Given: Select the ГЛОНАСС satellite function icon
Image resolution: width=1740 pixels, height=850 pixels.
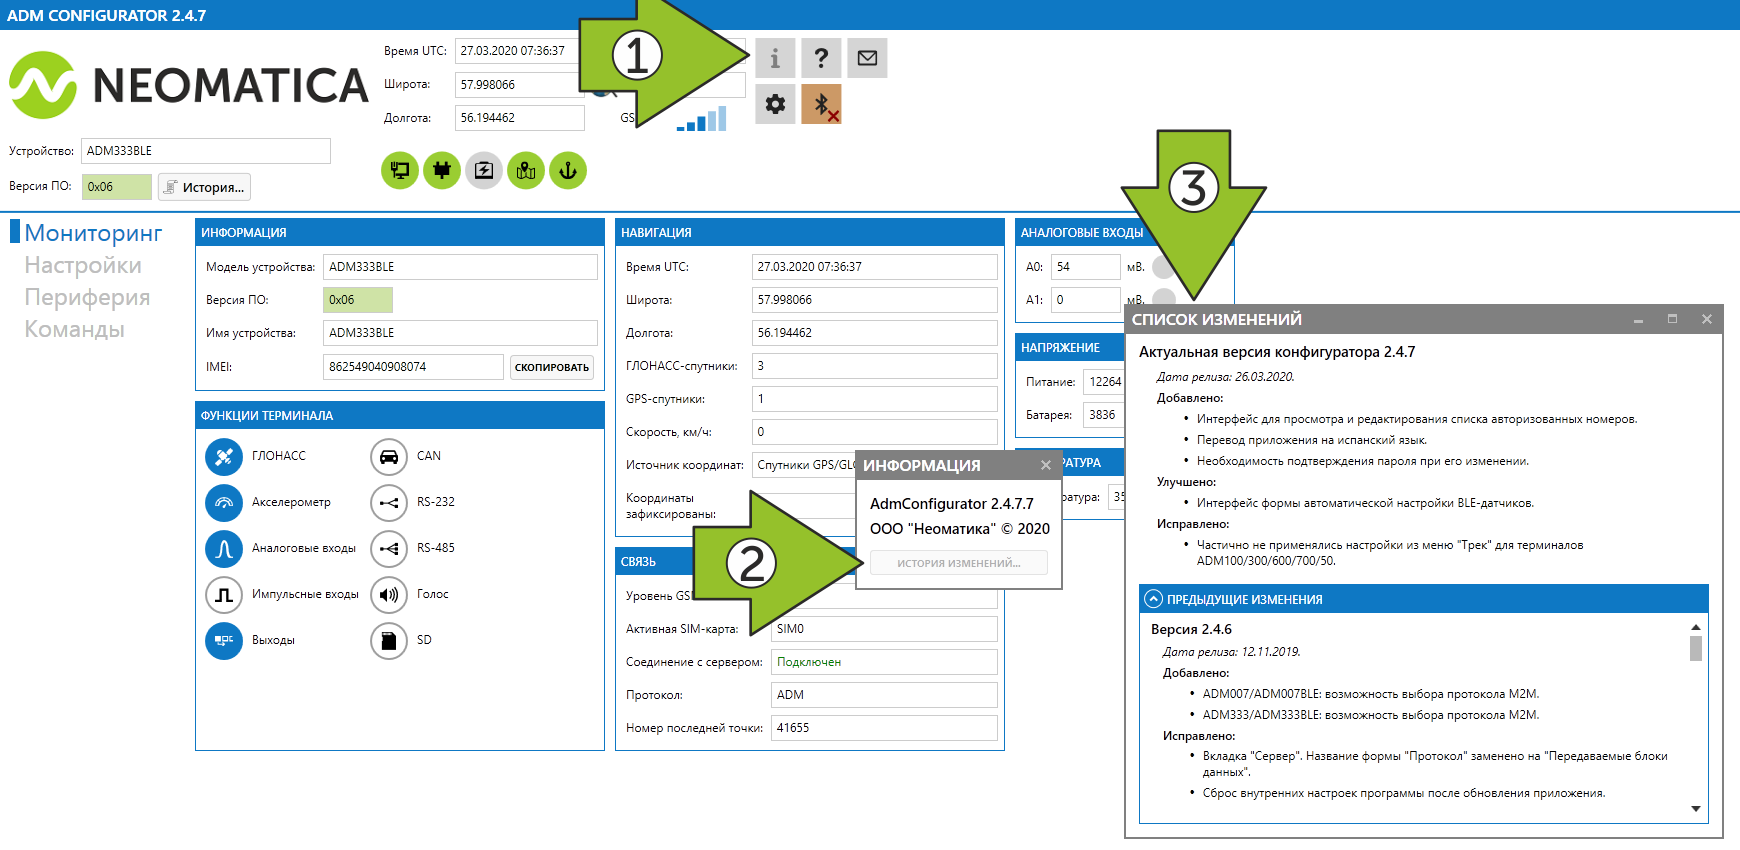Looking at the screenshot, I should 224,457.
